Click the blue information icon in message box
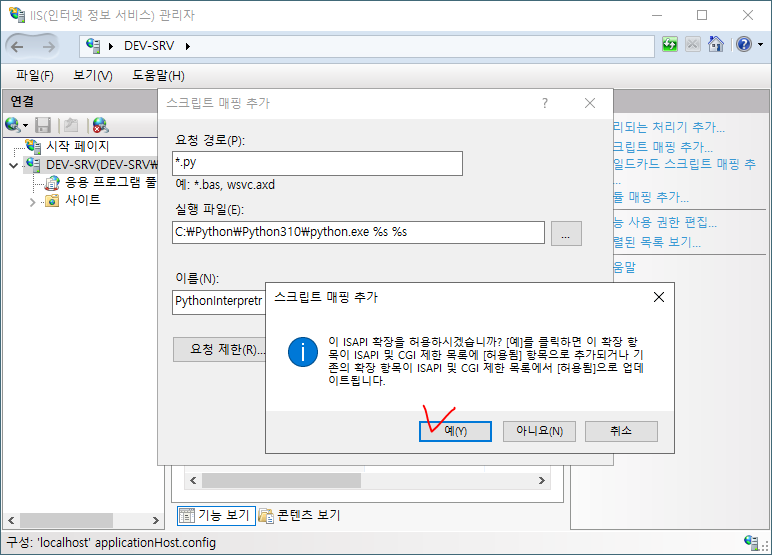 [303, 352]
